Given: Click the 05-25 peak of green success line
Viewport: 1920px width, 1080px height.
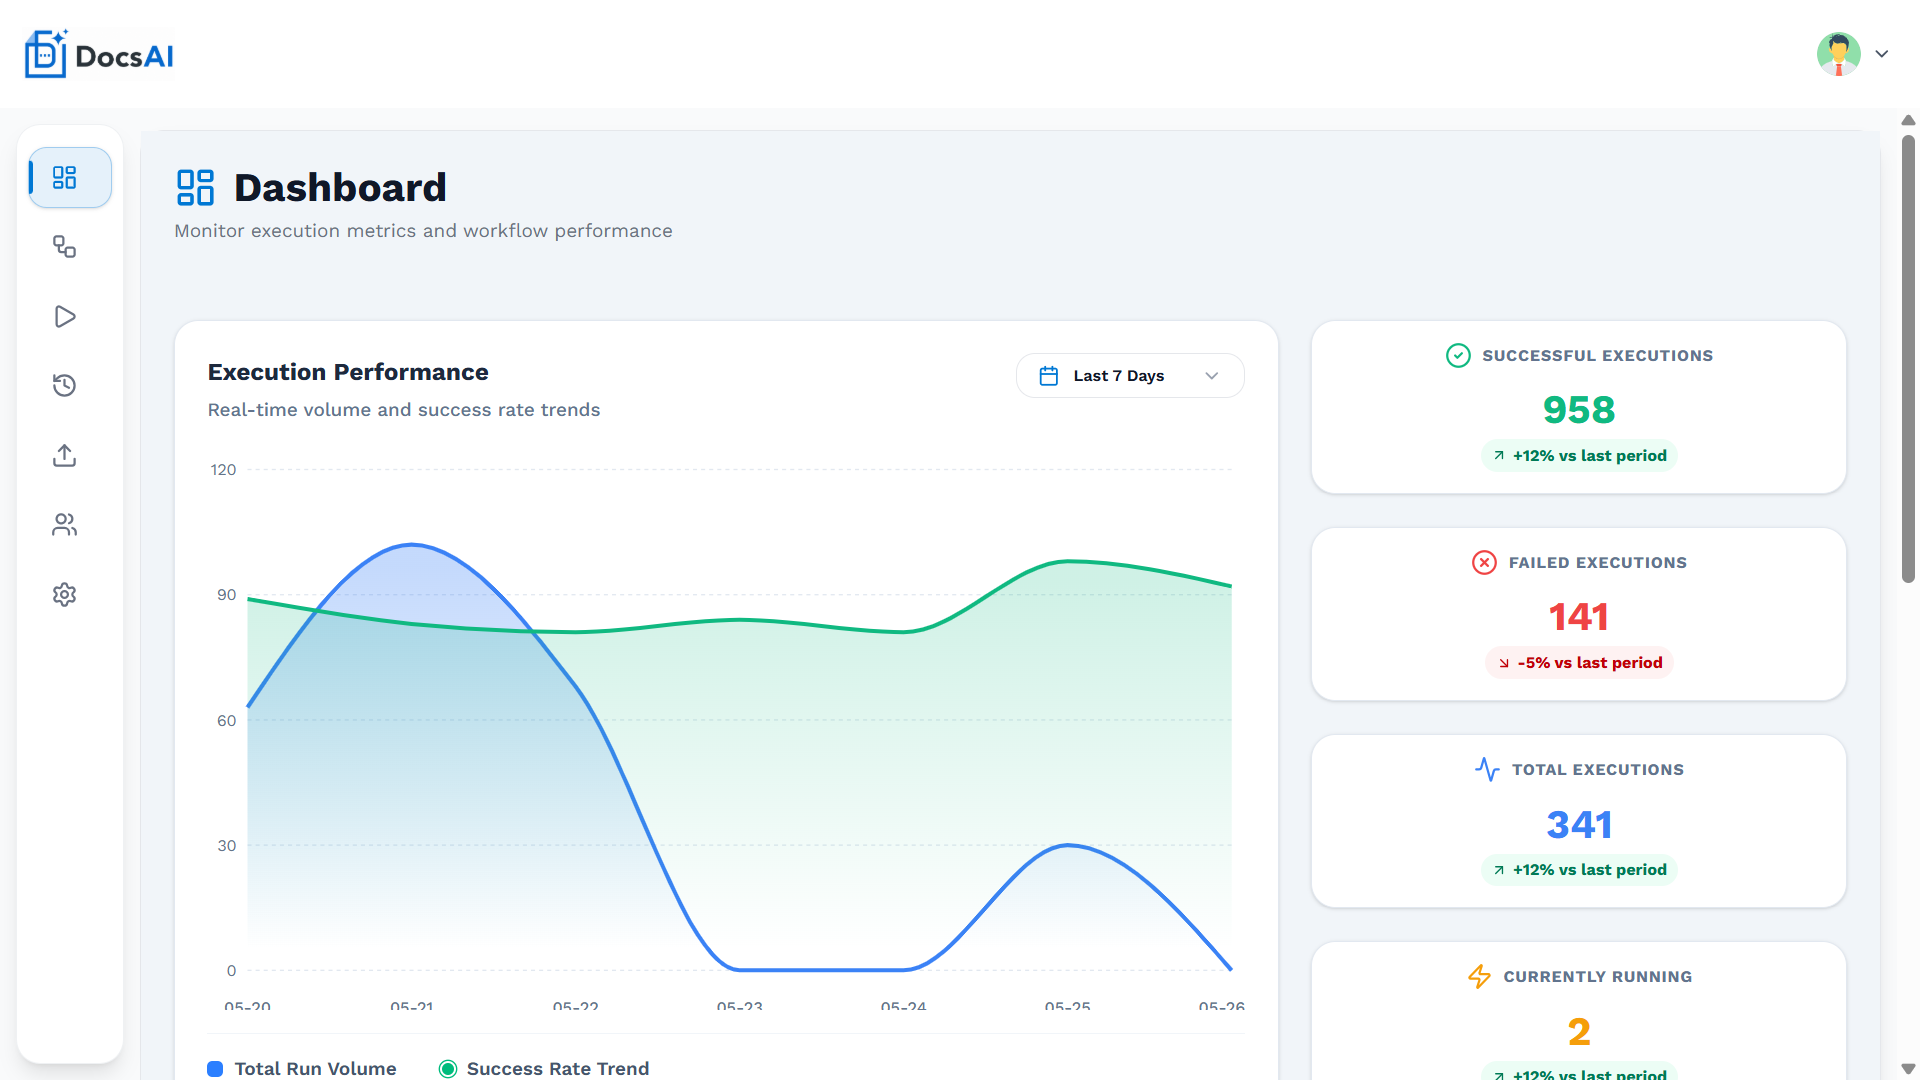Looking at the screenshot, I should [1068, 561].
